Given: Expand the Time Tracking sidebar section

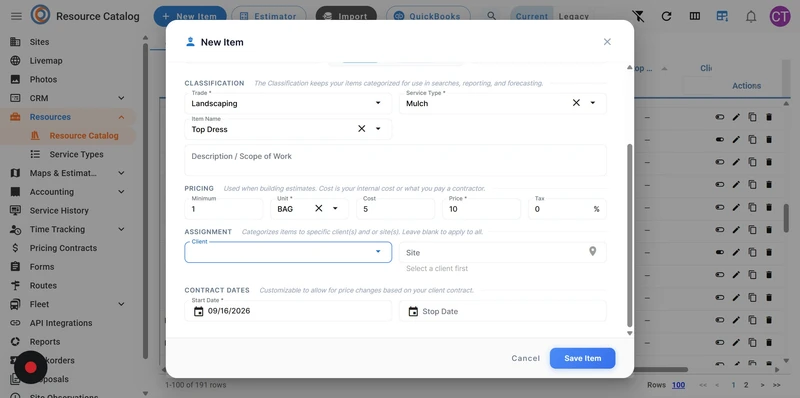Looking at the screenshot, I should 121,230.
